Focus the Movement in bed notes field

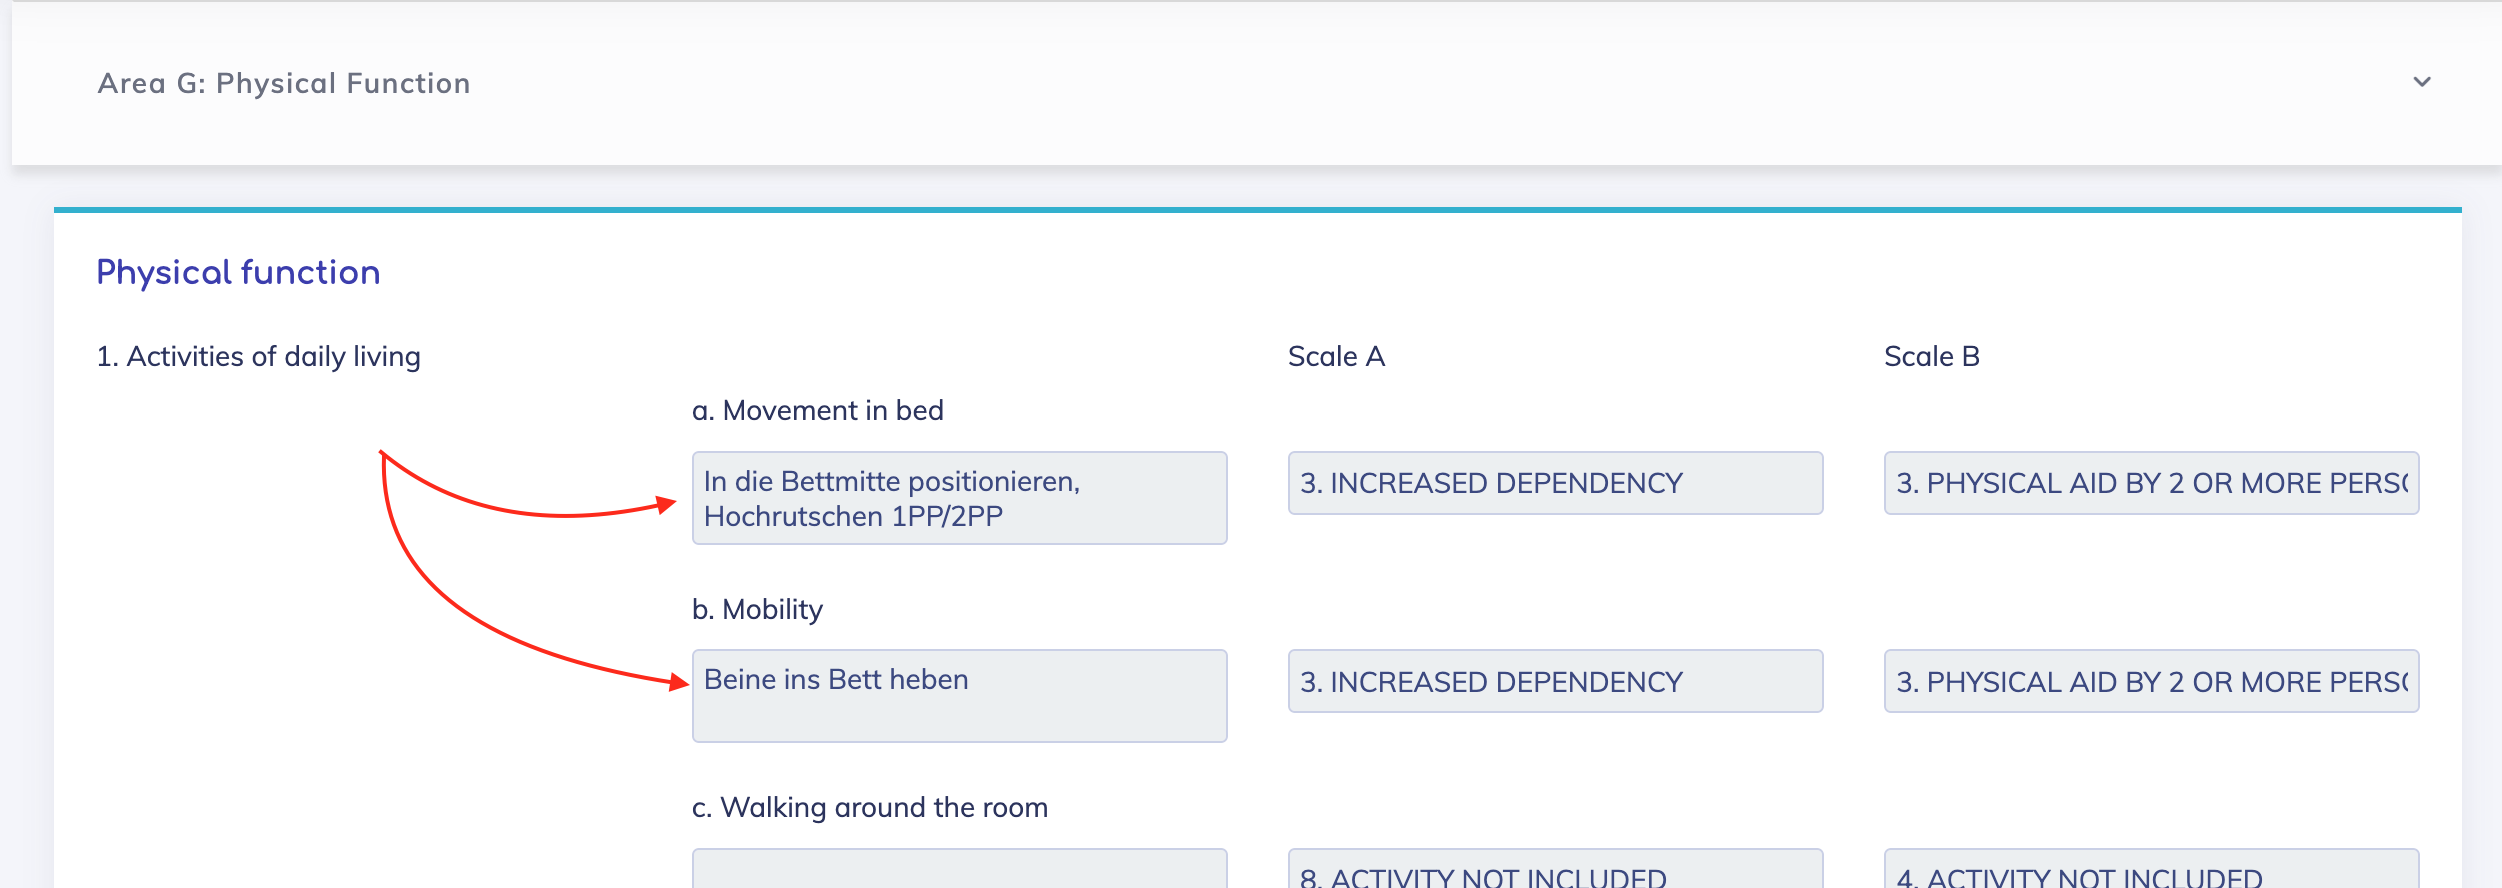coord(959,498)
